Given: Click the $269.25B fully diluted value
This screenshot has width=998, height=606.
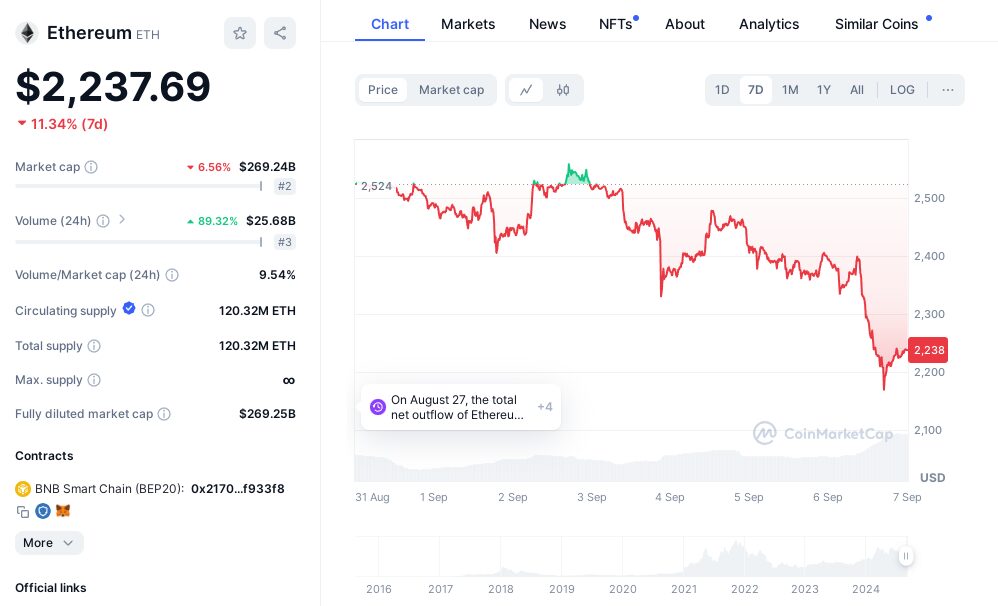Looking at the screenshot, I should pyautogui.click(x=267, y=414).
